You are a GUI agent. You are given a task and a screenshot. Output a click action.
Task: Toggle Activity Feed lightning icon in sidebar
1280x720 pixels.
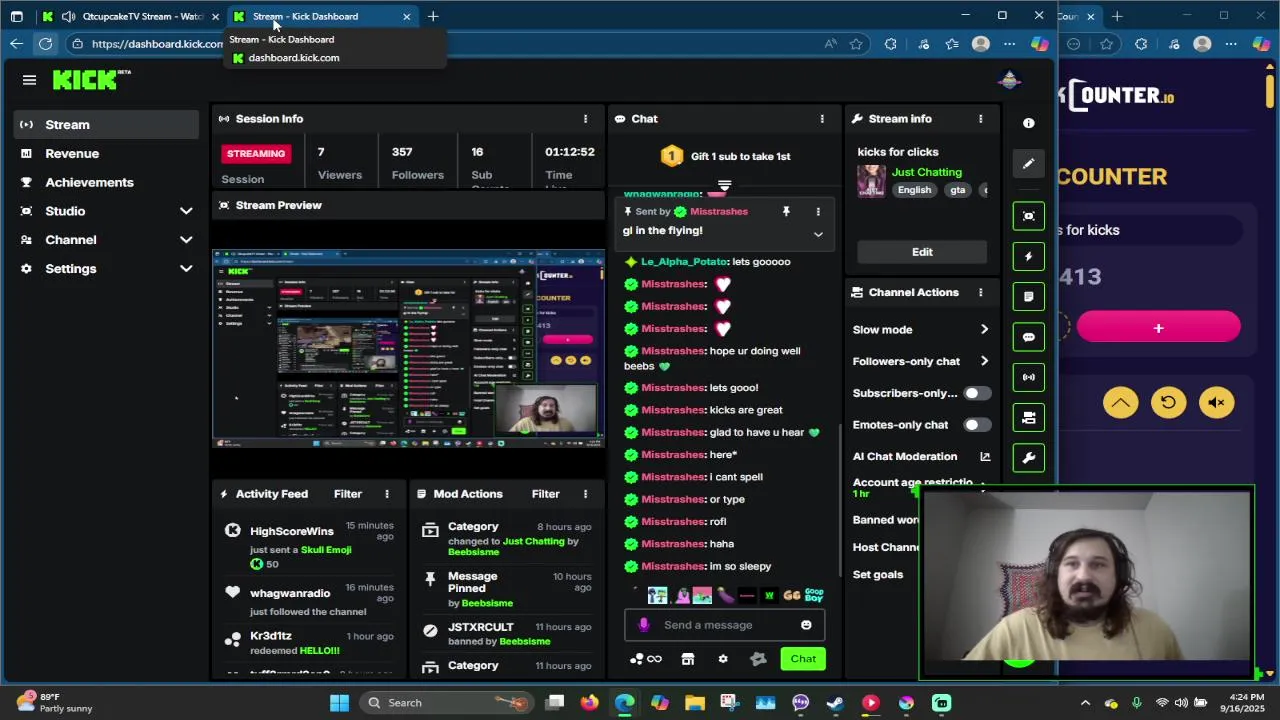pos(1028,256)
